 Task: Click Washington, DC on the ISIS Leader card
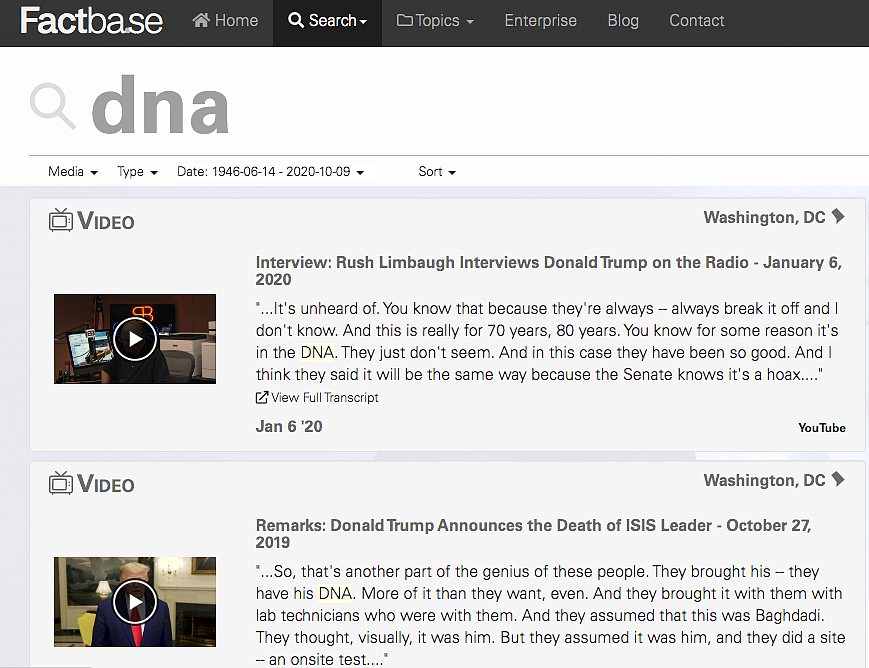point(764,480)
